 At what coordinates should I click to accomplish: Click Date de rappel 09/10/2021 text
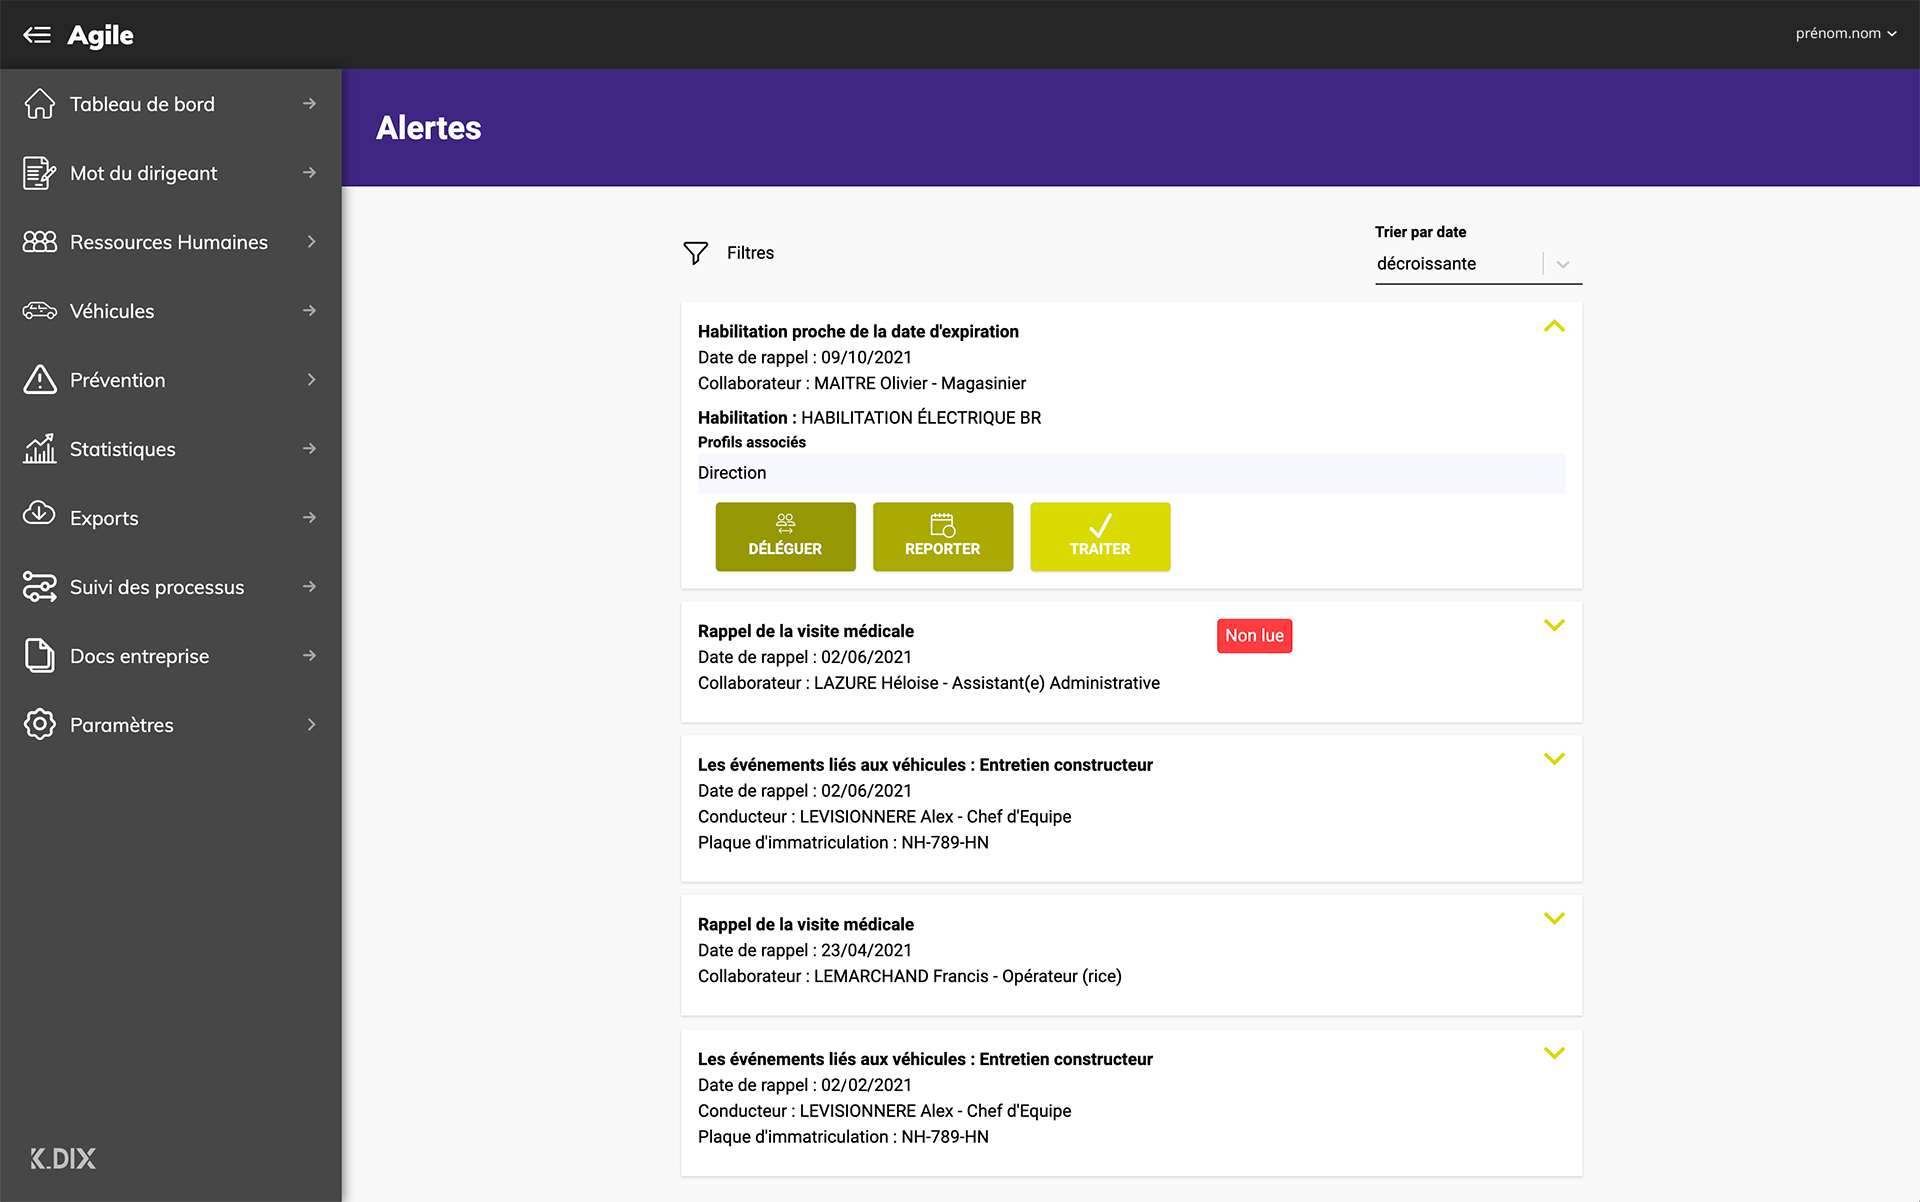tap(805, 357)
